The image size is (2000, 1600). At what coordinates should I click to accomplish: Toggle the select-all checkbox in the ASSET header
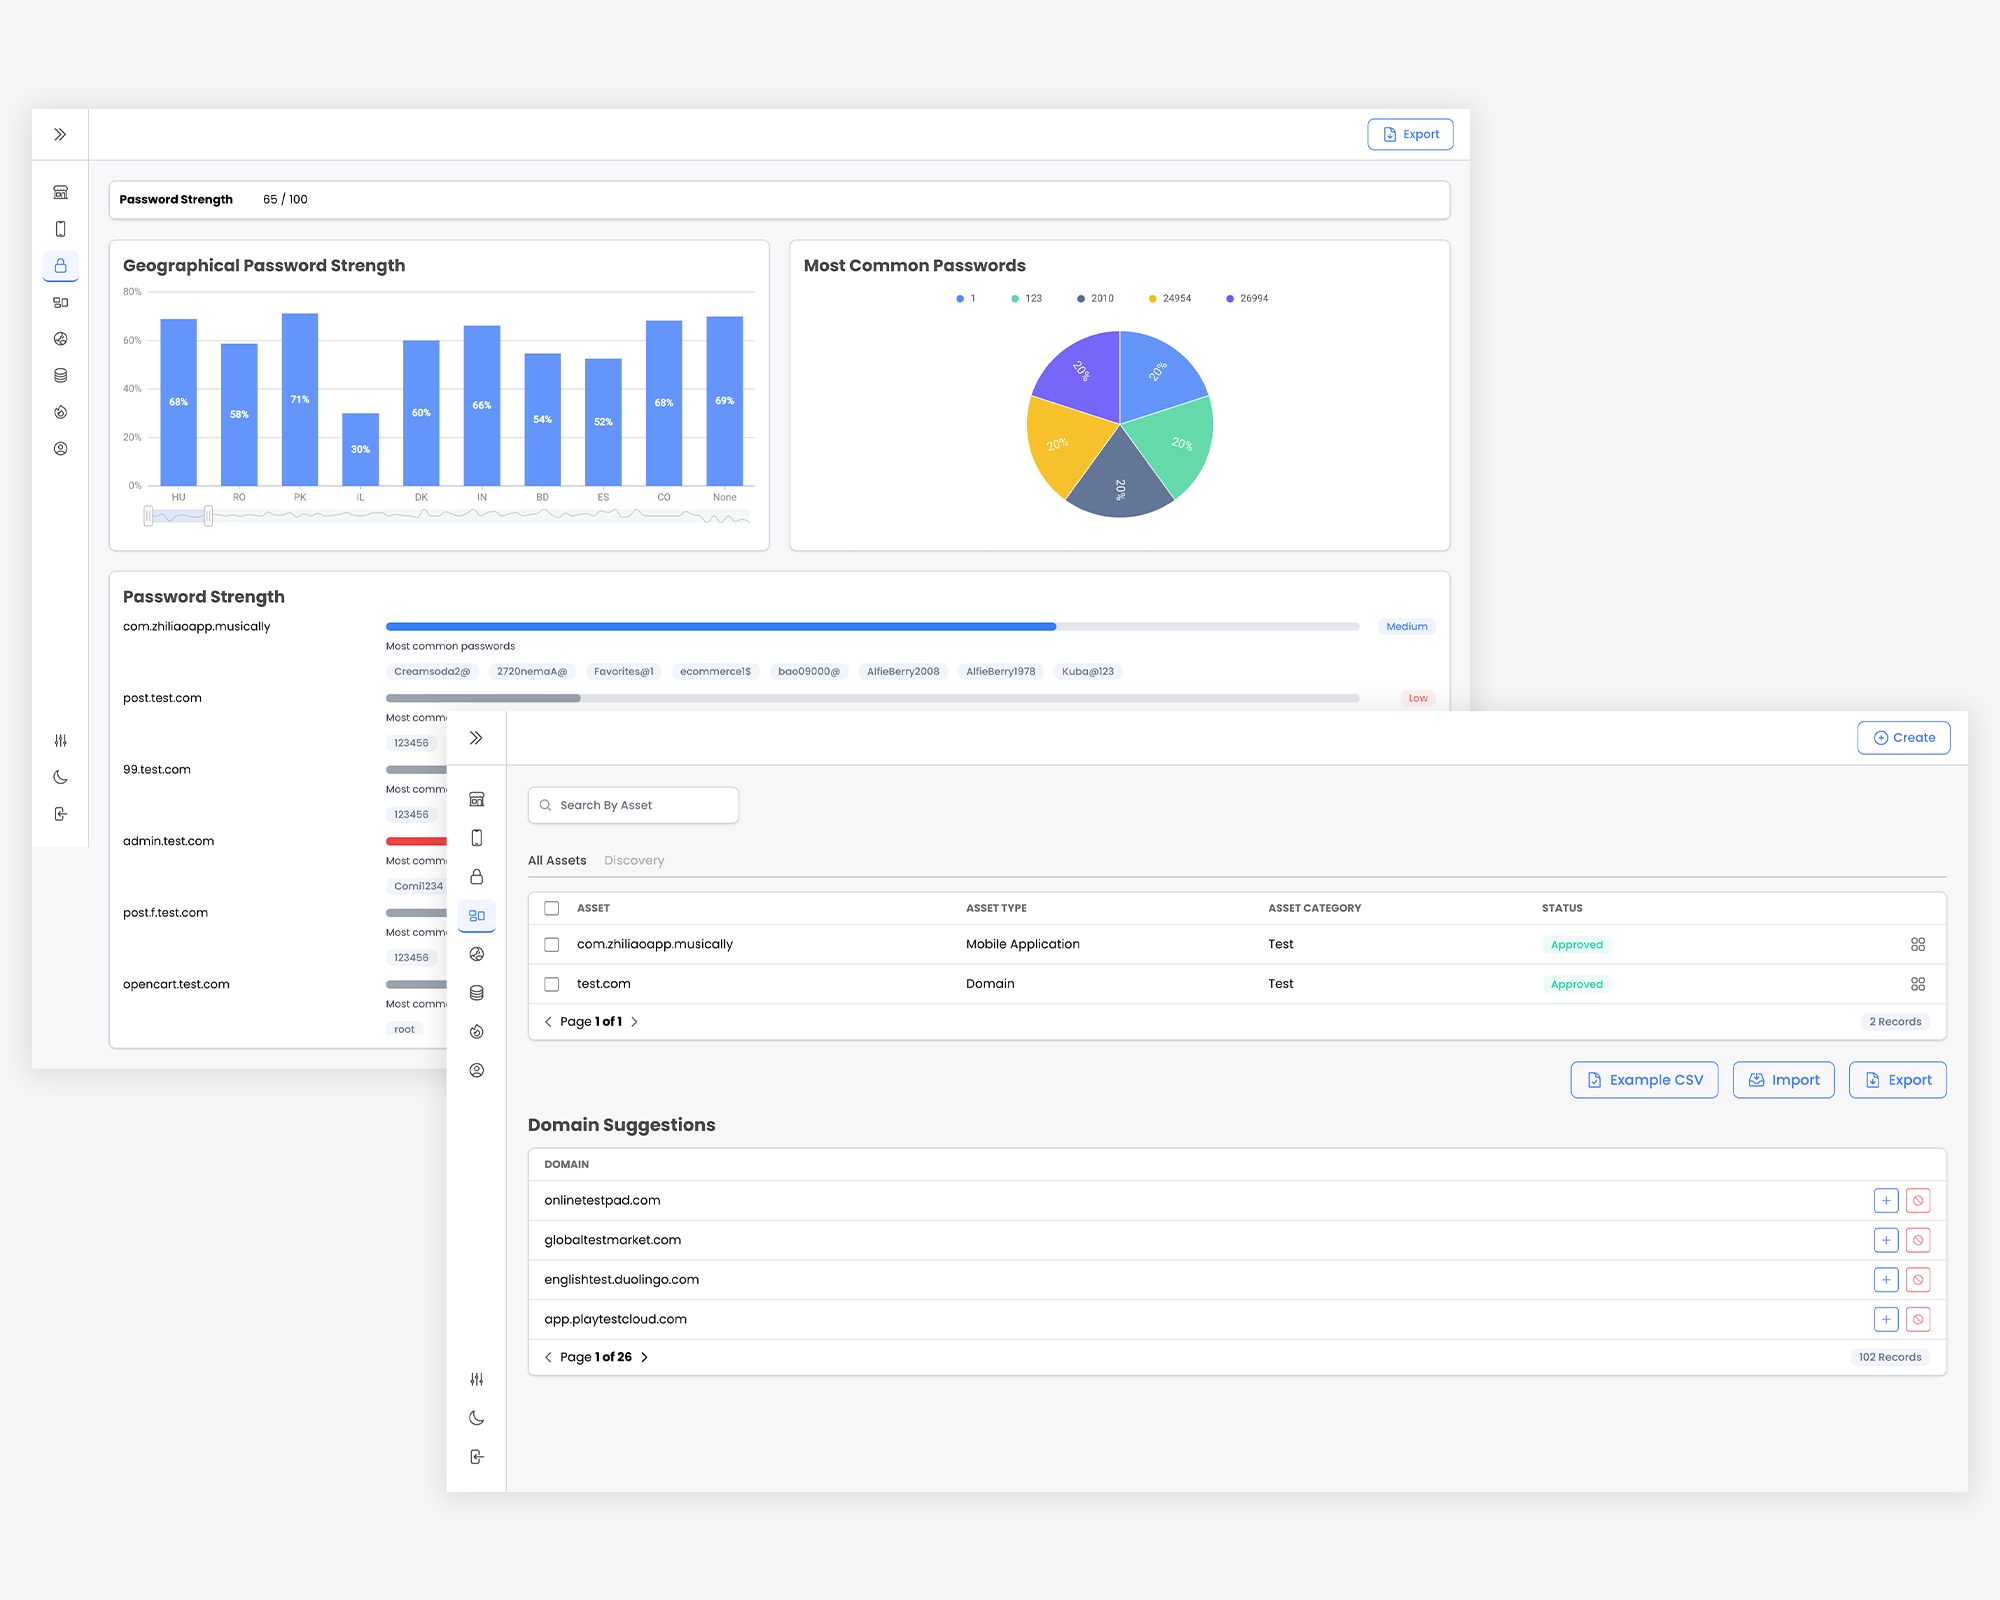552,909
